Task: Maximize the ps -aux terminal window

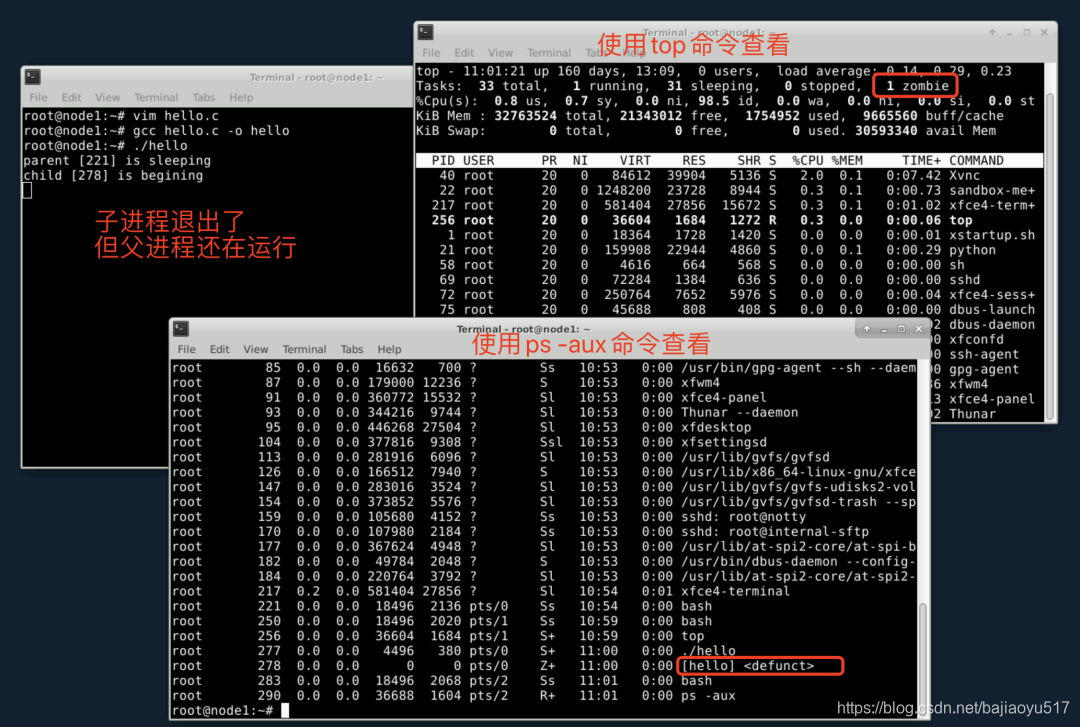Action: tap(901, 329)
